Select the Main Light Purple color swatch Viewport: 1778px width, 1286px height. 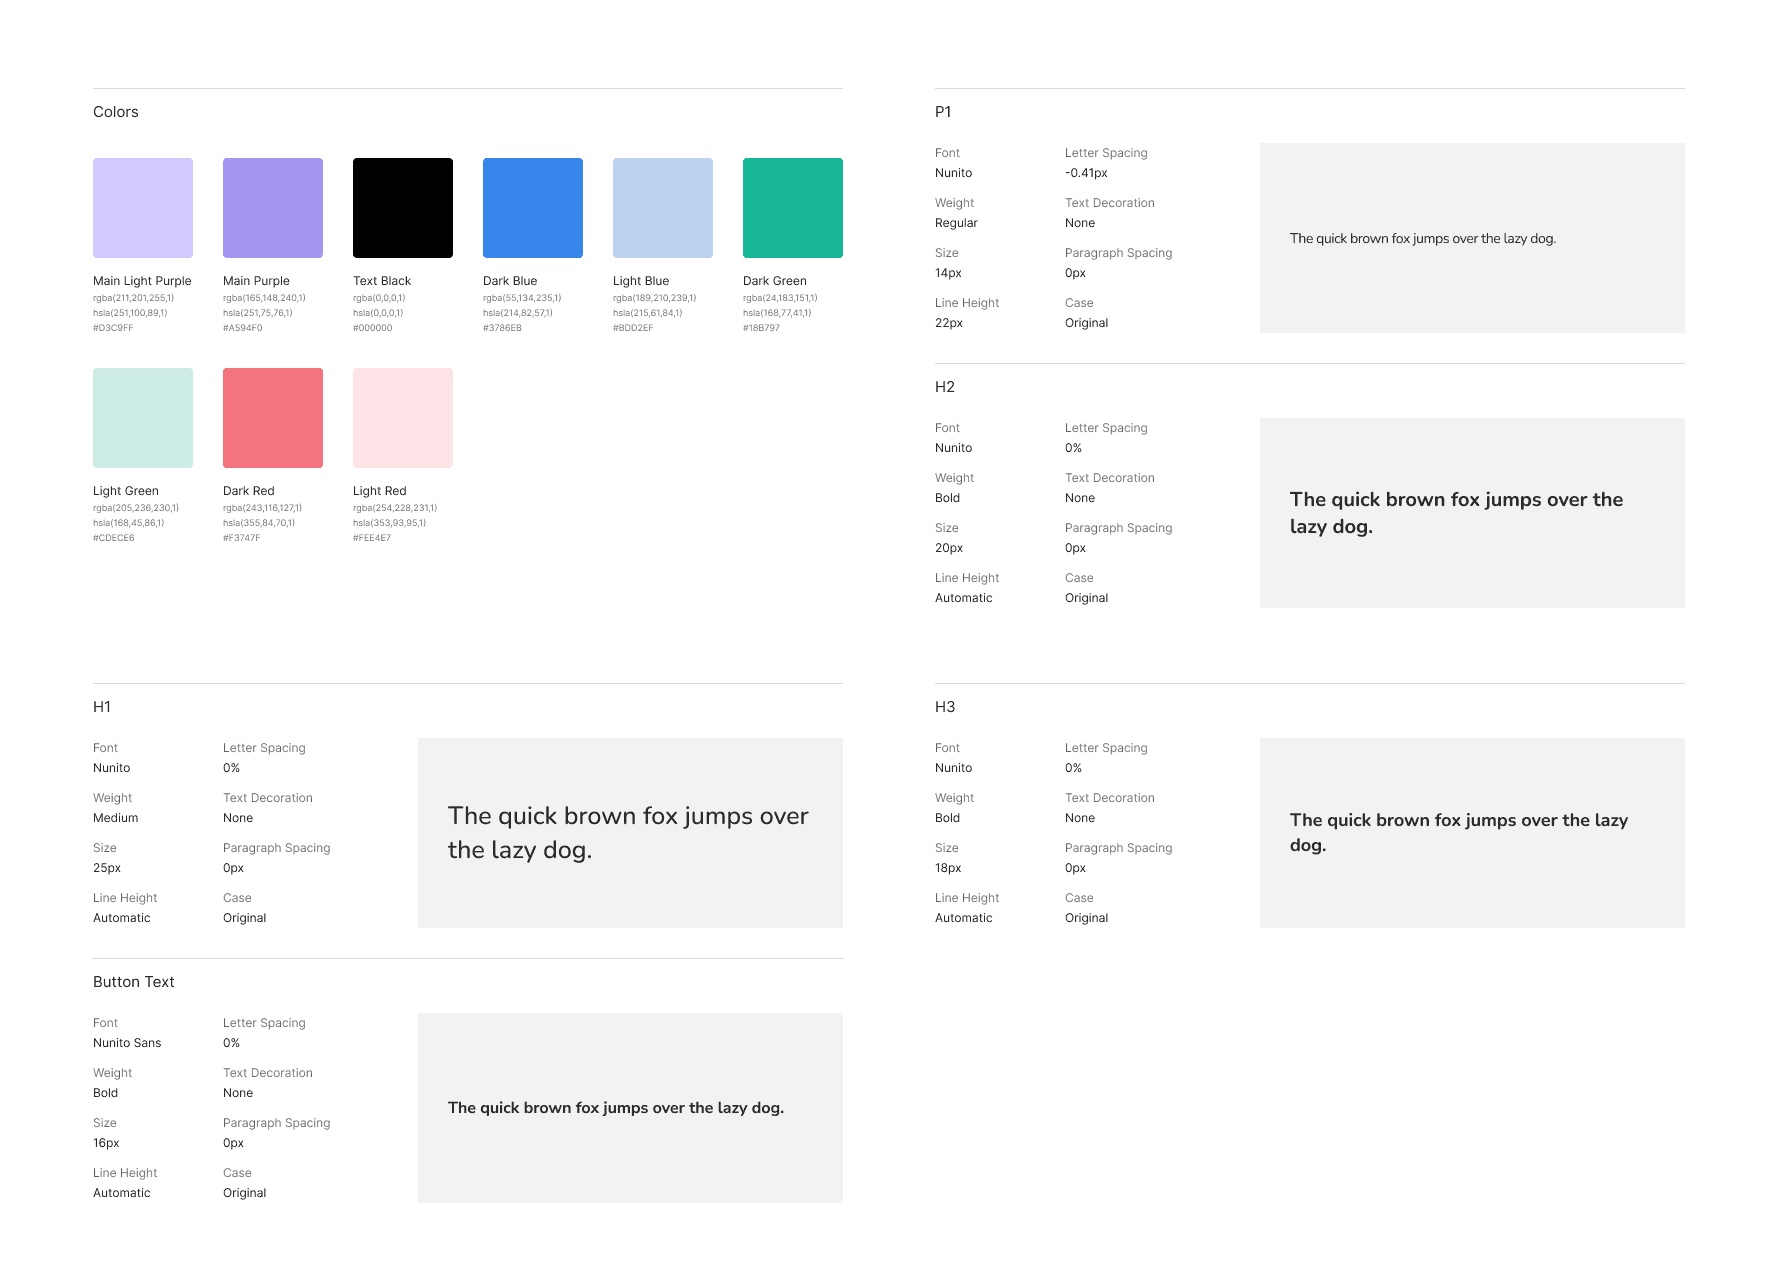(143, 208)
